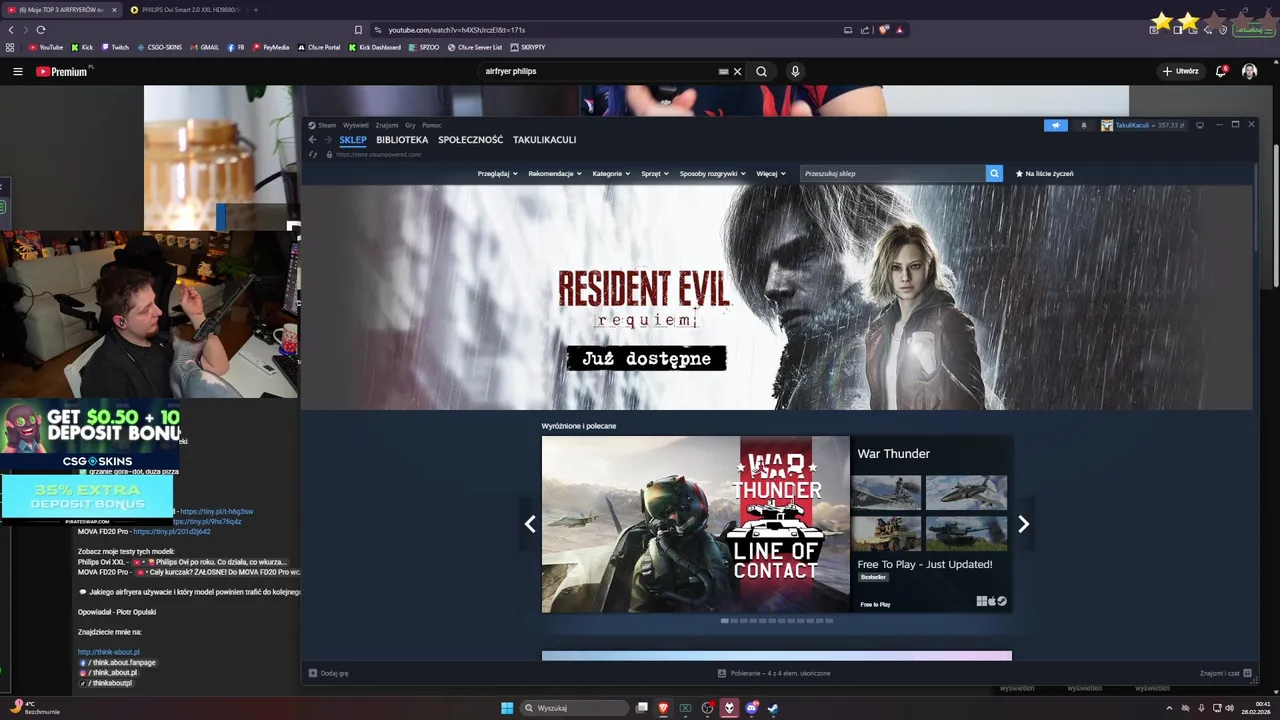This screenshot has height=720, width=1280.
Task: Show hidden system tray icons
Action: click(x=1169, y=708)
